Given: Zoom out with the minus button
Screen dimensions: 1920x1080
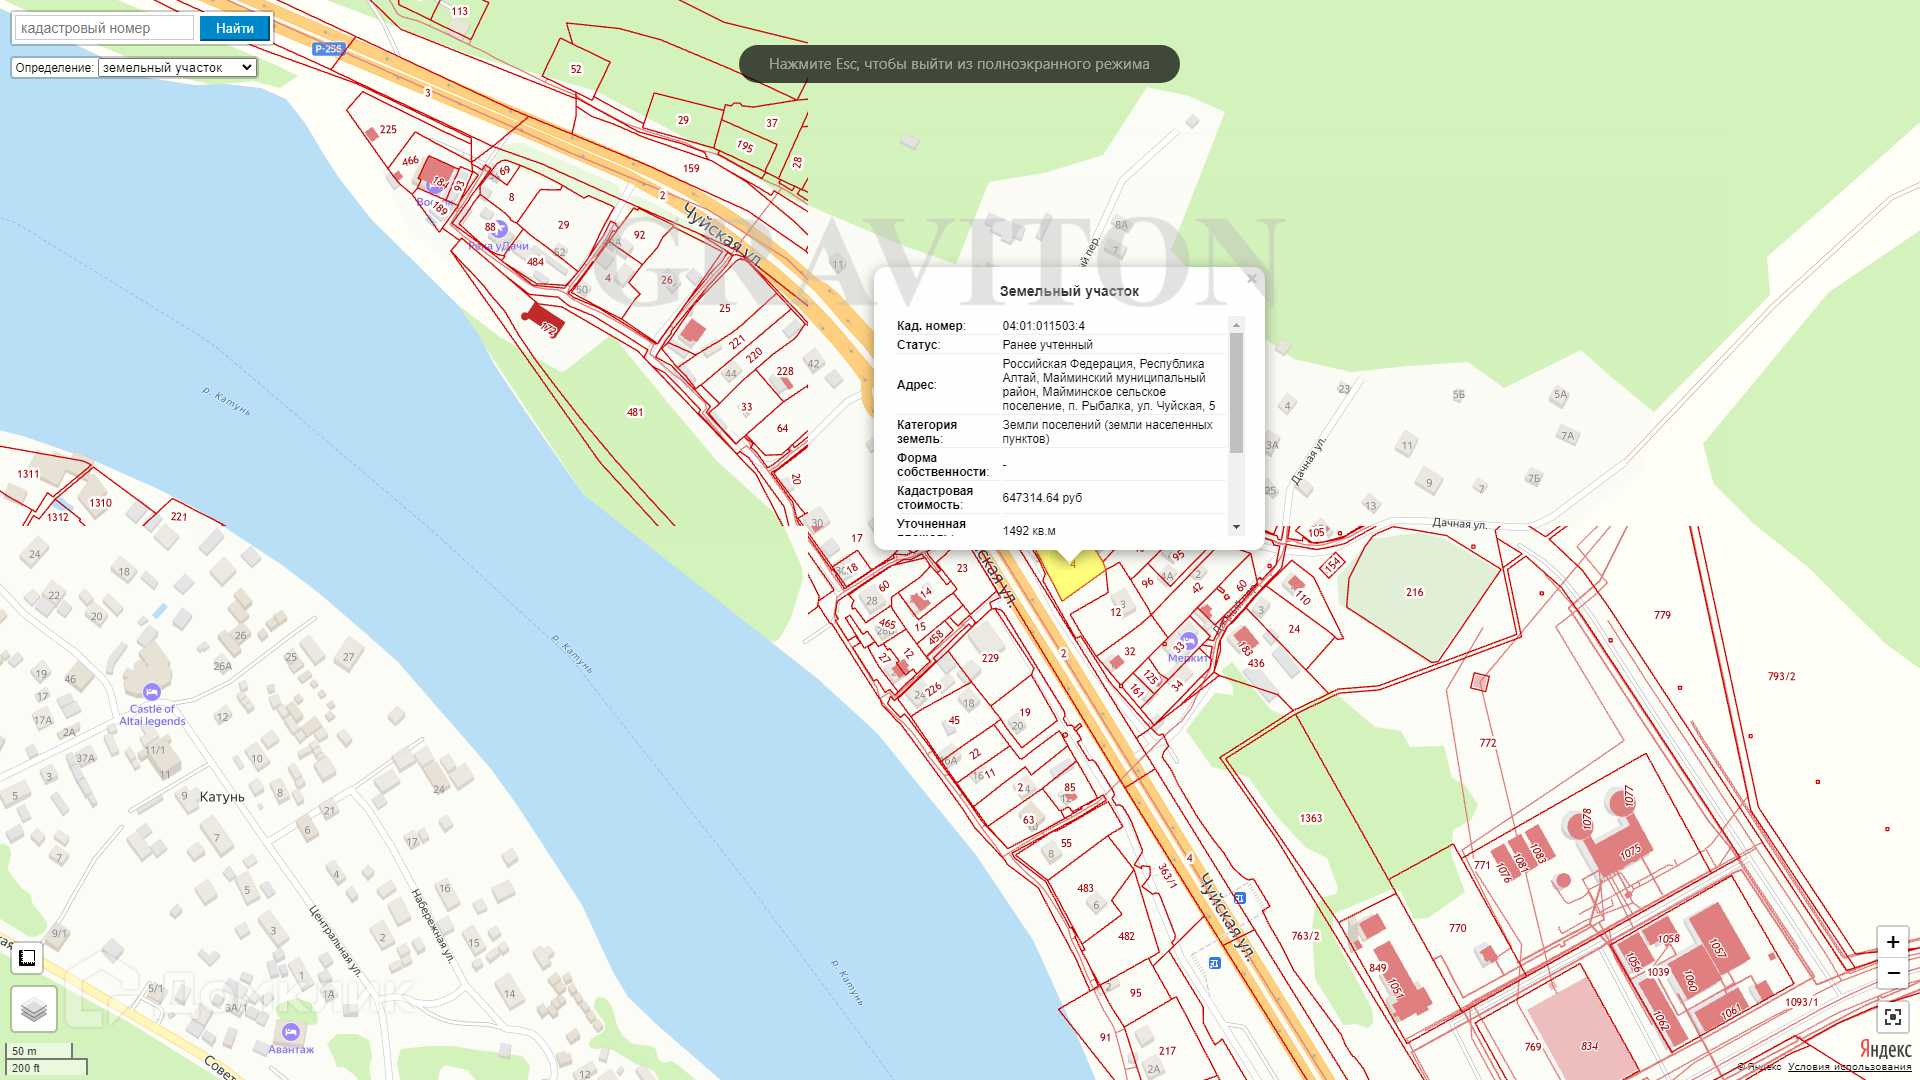Looking at the screenshot, I should coord(1892,973).
